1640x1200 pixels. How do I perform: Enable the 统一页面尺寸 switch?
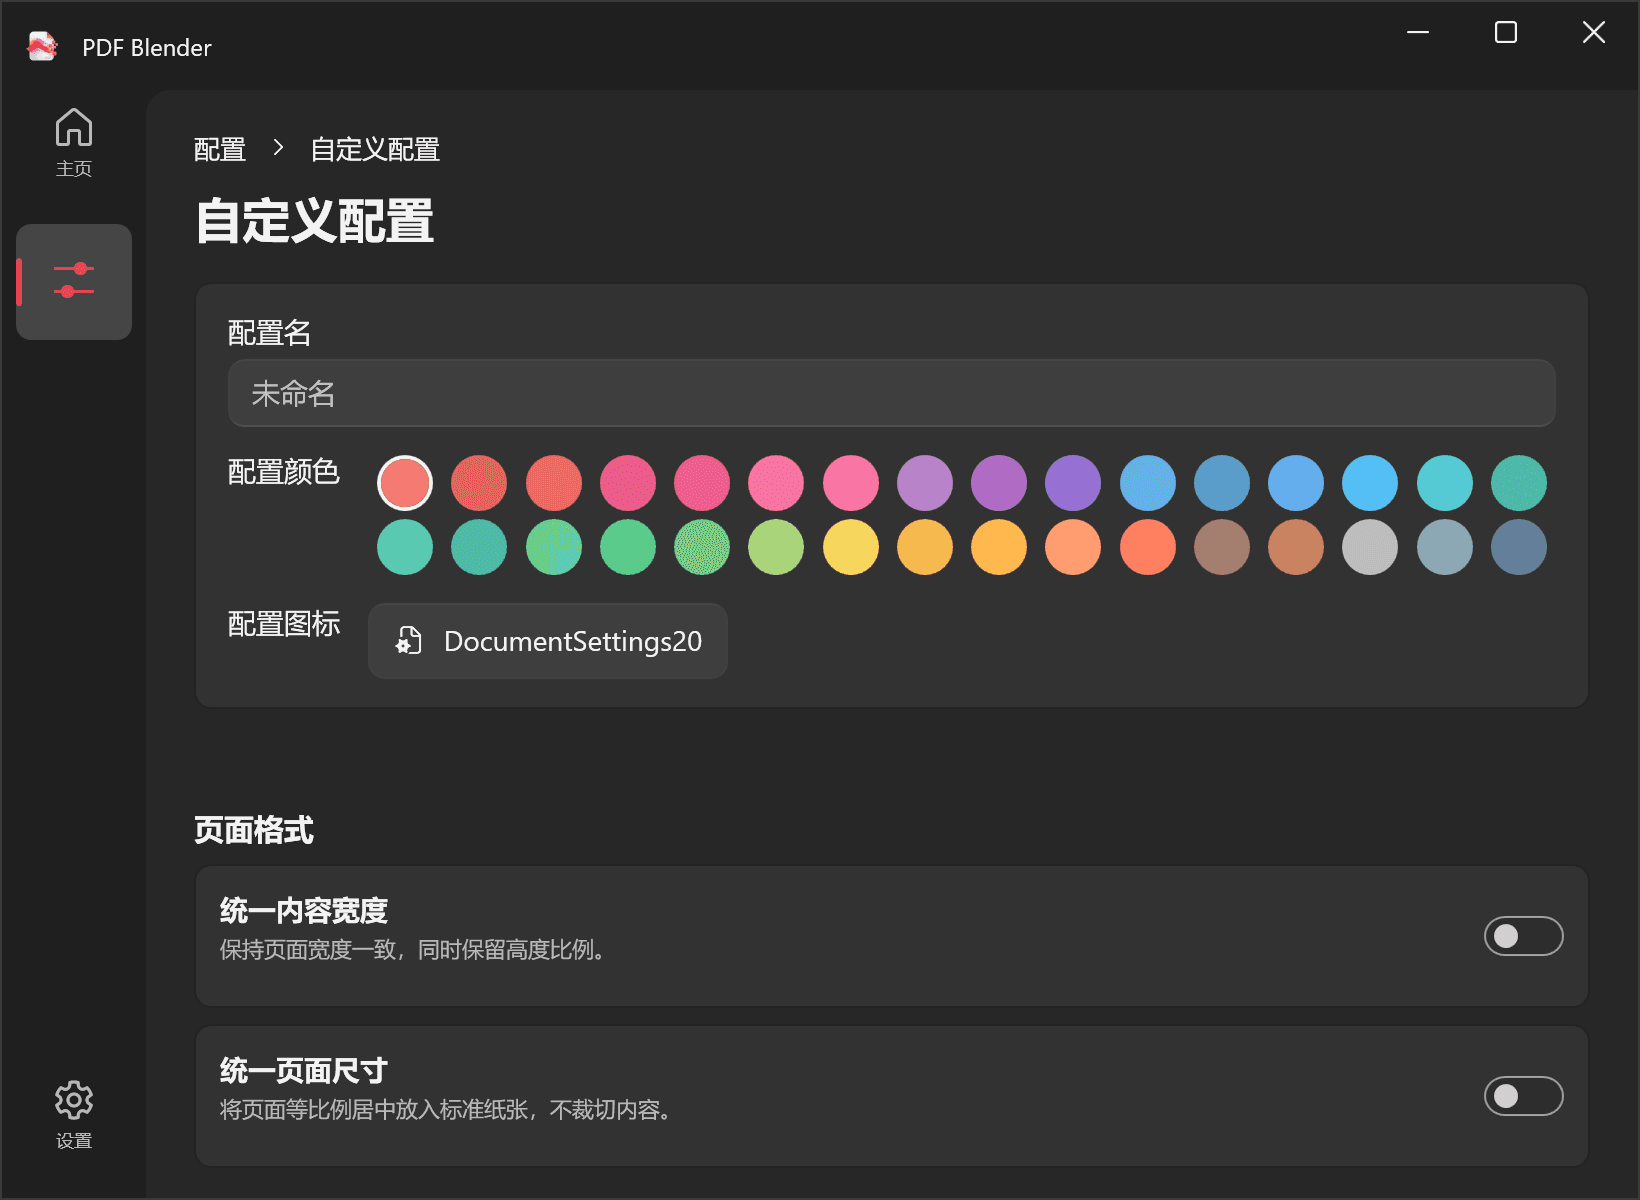coord(1523,1096)
